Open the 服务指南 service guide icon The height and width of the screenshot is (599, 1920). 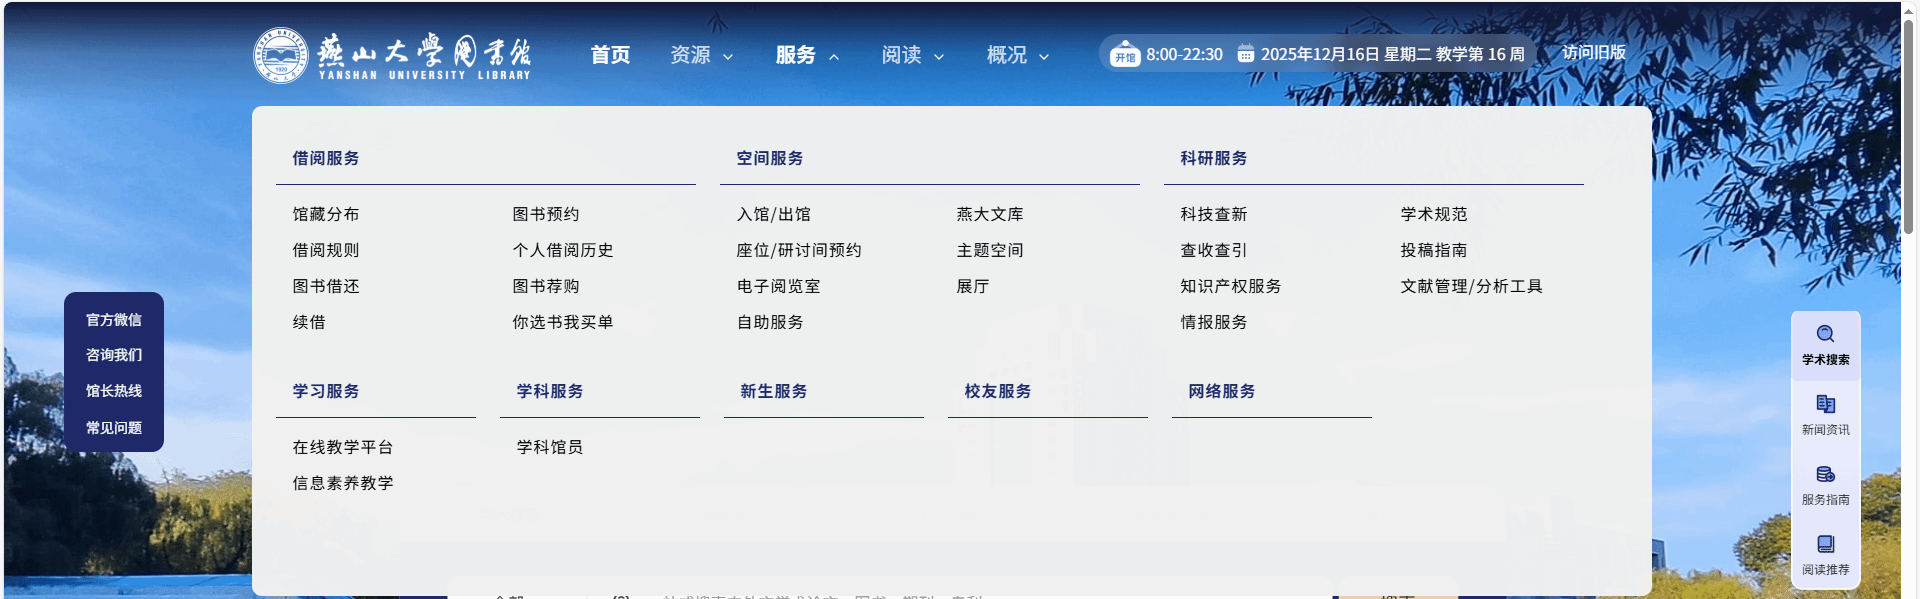point(1825,475)
